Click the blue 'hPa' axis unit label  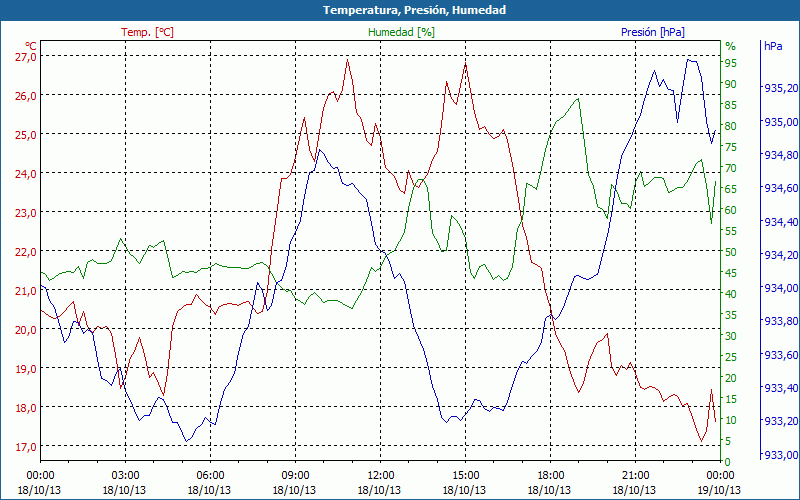click(773, 46)
